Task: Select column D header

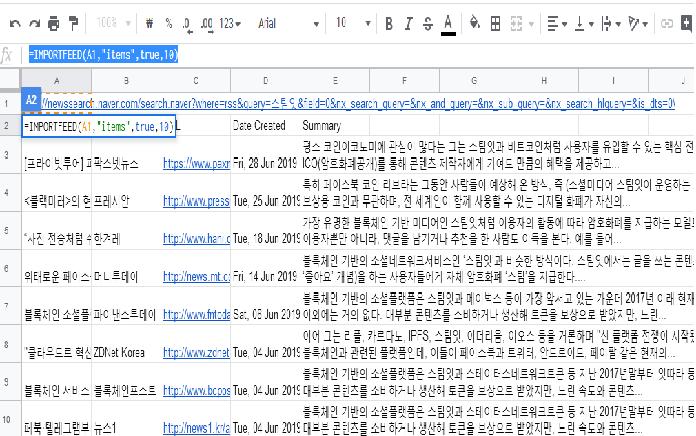Action: coord(265,80)
